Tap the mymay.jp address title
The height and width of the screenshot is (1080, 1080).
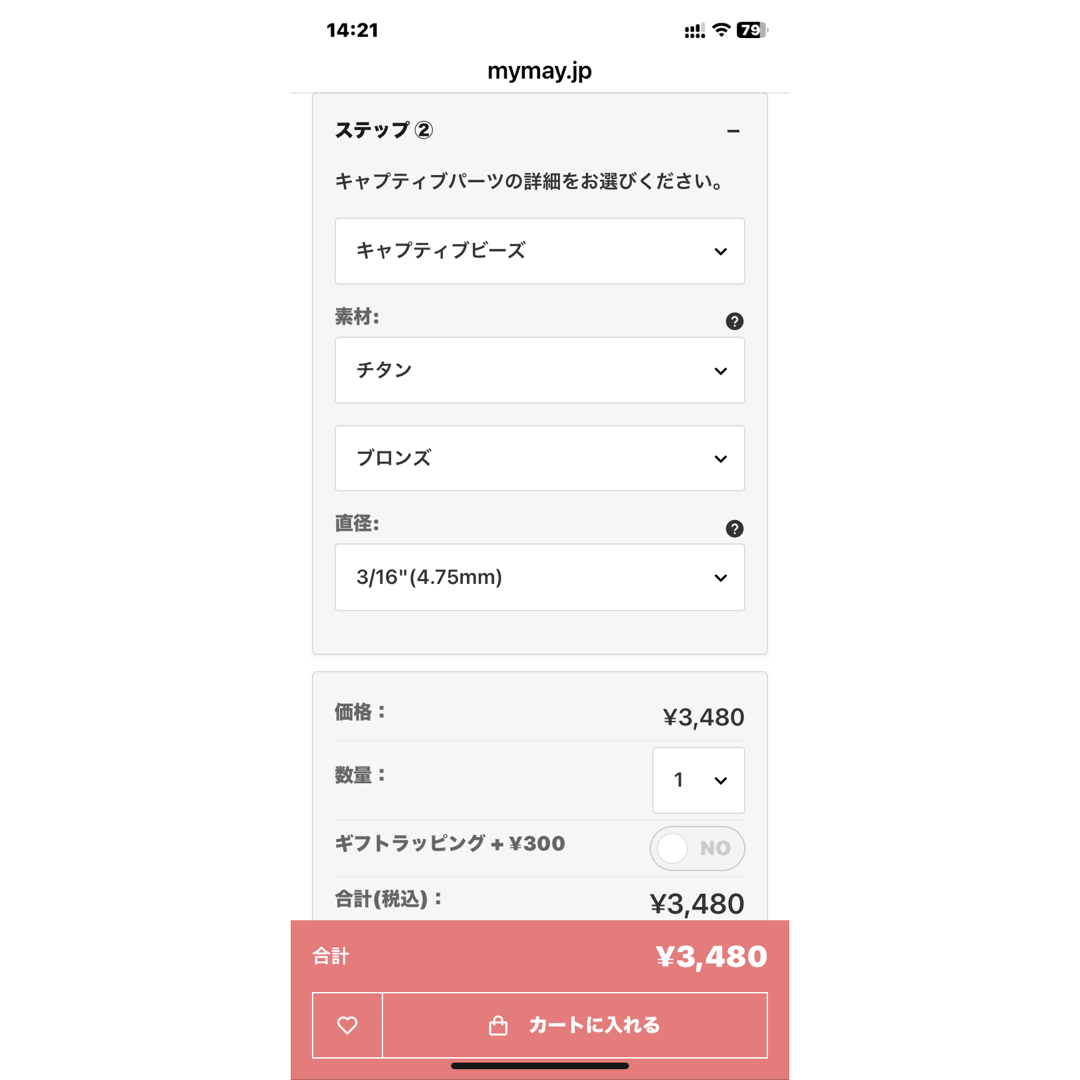(x=539, y=71)
